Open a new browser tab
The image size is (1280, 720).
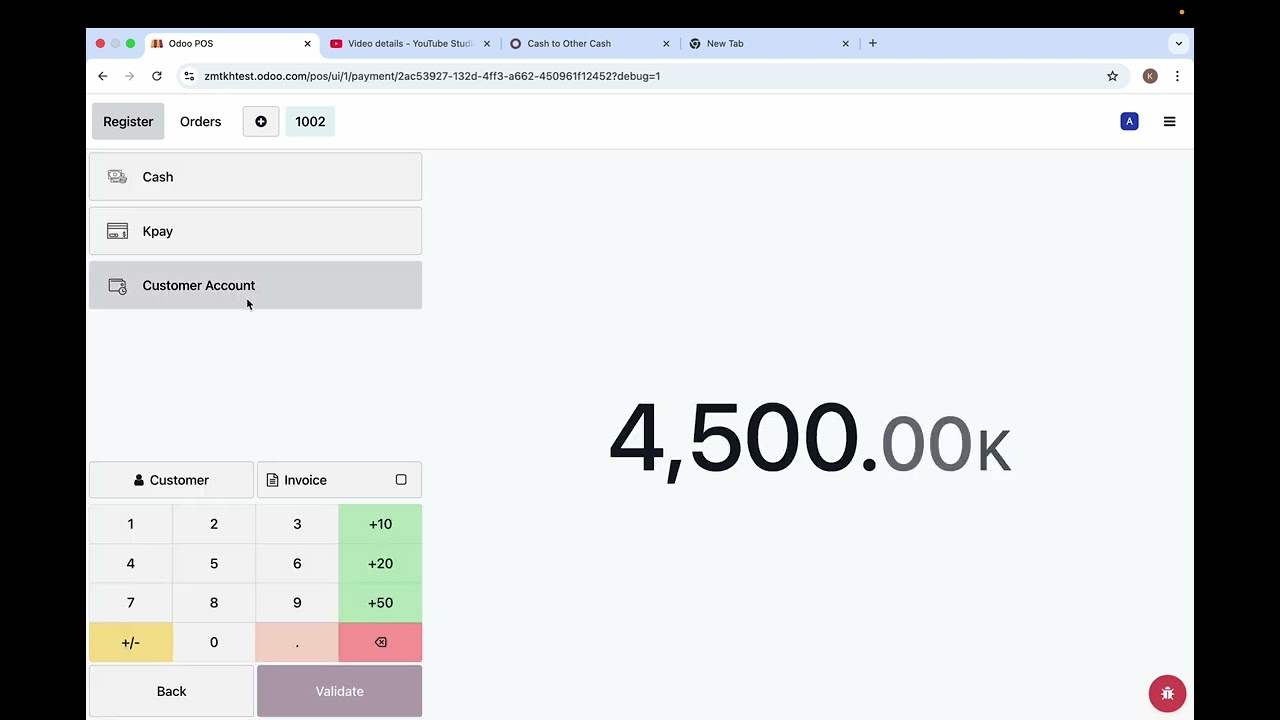873,43
